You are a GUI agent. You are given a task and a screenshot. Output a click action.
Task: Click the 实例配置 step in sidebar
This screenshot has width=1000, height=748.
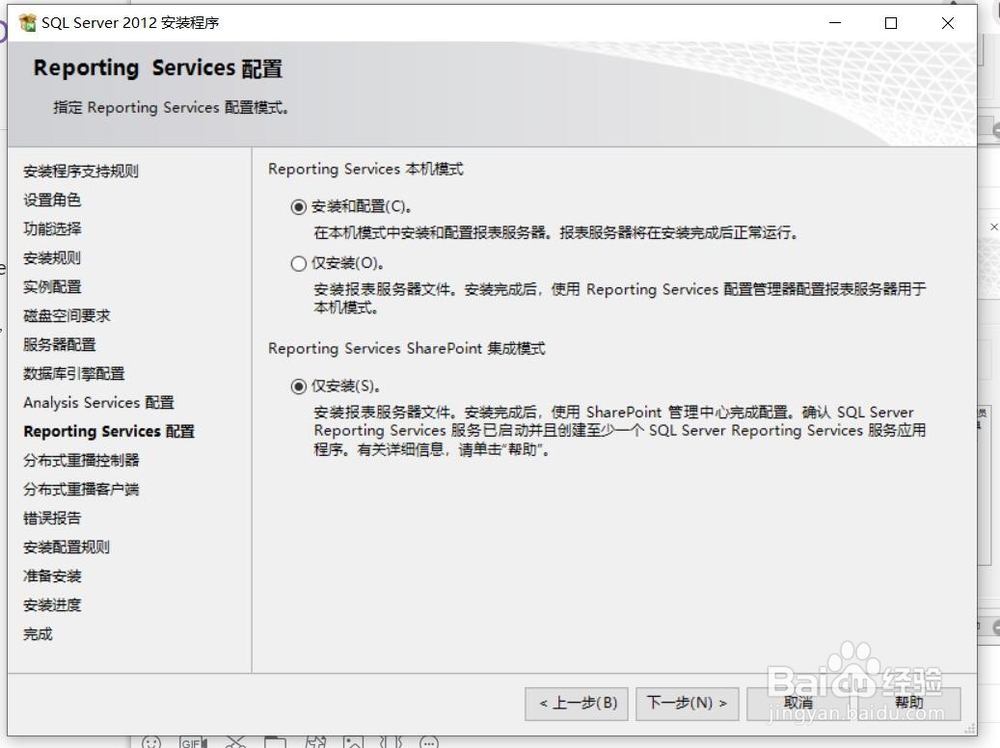(x=52, y=287)
